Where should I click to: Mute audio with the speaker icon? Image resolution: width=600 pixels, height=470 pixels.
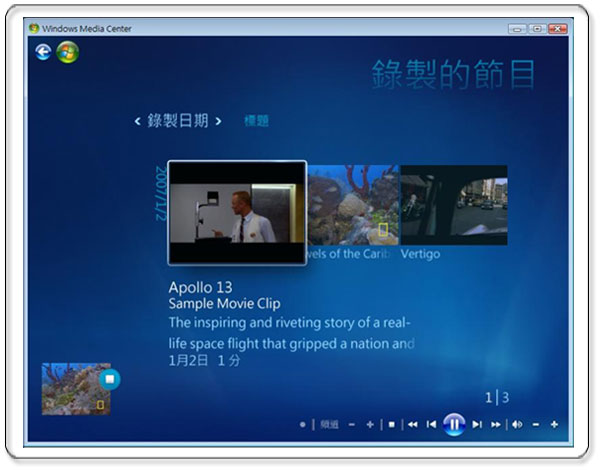pyautogui.click(x=517, y=424)
